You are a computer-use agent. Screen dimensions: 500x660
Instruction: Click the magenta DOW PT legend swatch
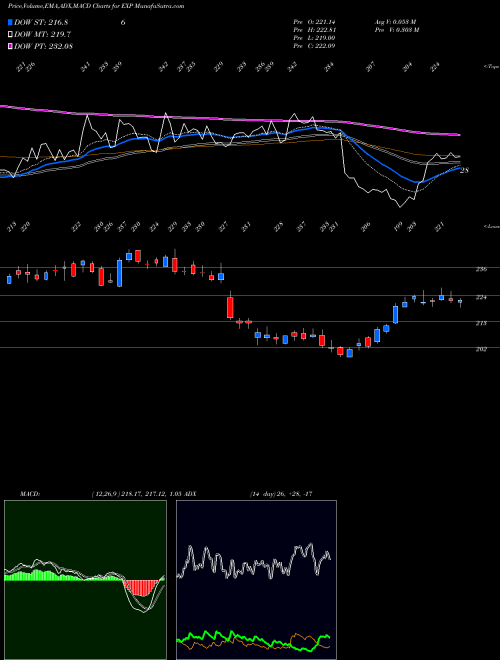[x=10, y=46]
